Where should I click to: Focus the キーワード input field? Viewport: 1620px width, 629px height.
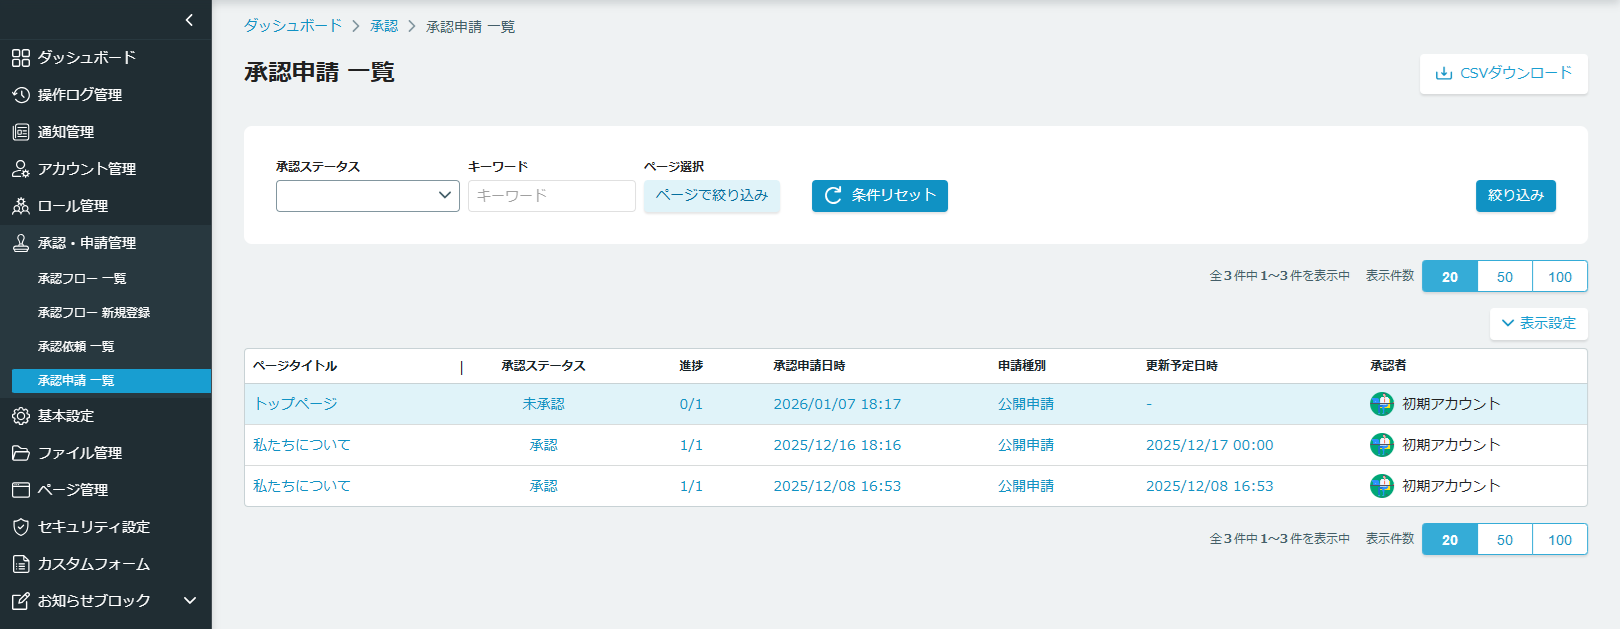tap(551, 196)
